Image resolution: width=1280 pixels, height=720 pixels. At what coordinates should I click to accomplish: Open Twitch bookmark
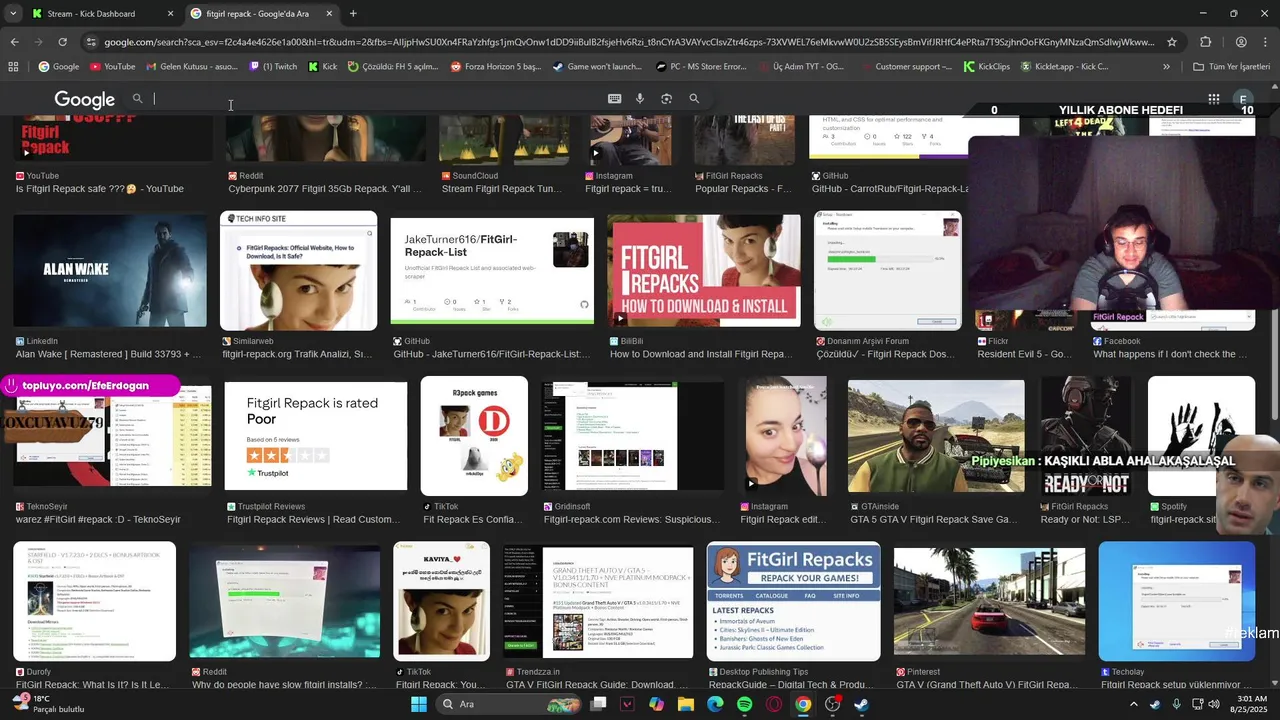click(272, 67)
